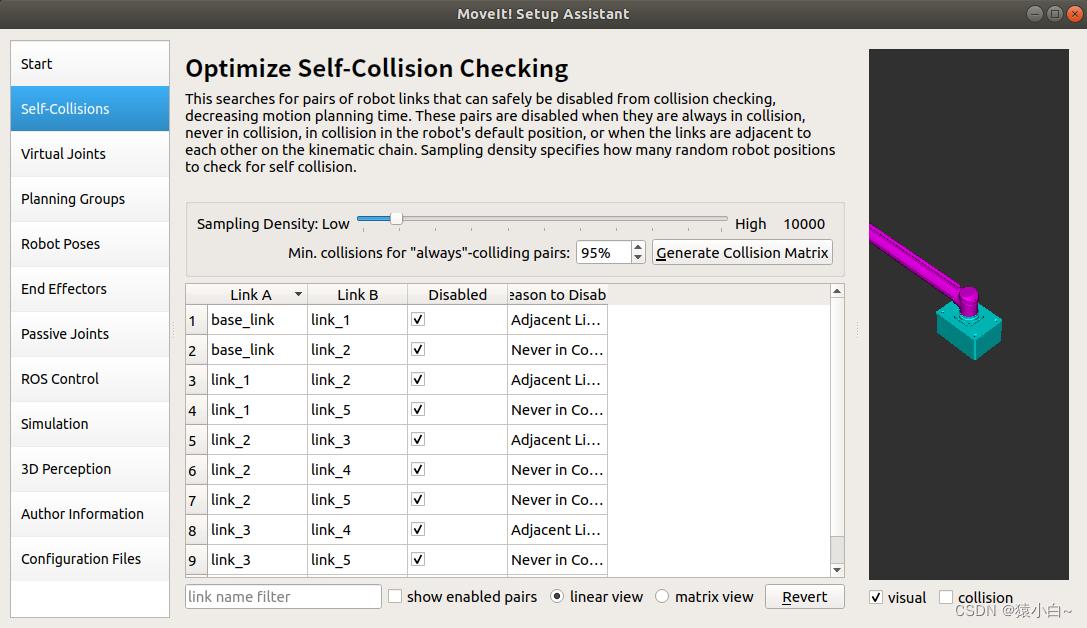Click the Revert button

click(x=805, y=597)
